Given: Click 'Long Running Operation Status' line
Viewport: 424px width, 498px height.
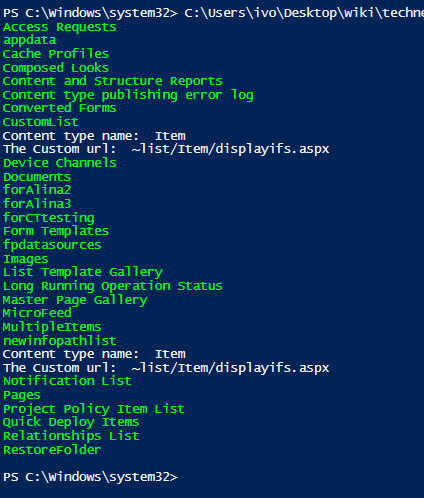Looking at the screenshot, I should pos(113,286).
